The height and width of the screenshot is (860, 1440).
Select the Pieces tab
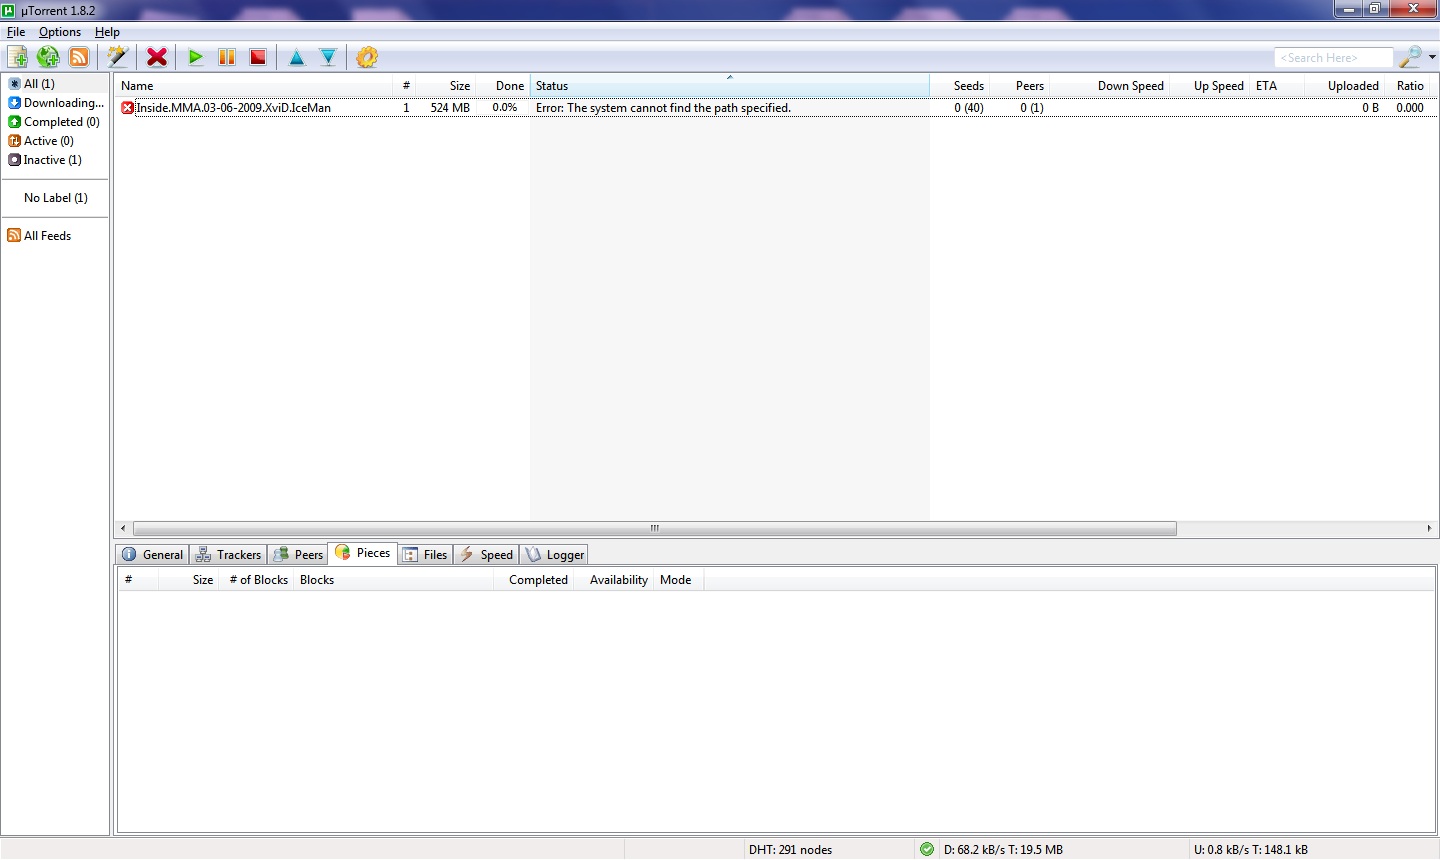(x=363, y=553)
